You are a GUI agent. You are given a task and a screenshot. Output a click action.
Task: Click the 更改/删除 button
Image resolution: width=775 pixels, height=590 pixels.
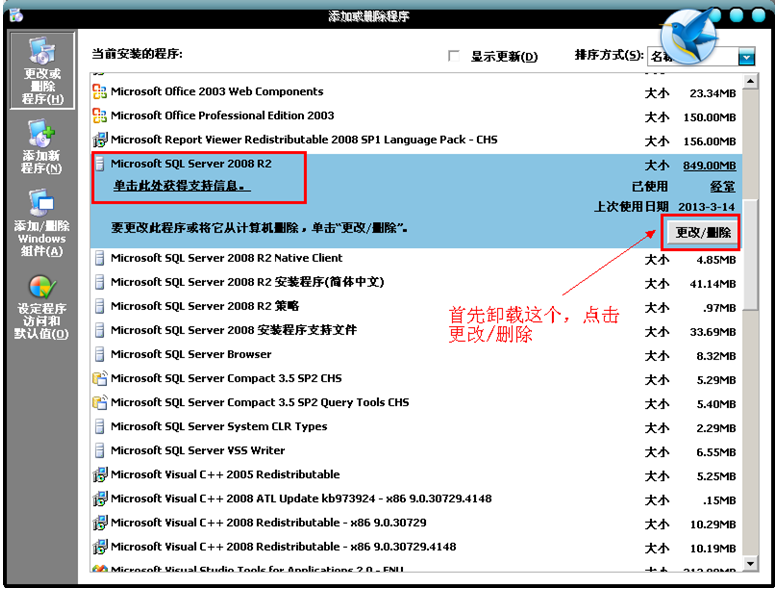[703, 232]
